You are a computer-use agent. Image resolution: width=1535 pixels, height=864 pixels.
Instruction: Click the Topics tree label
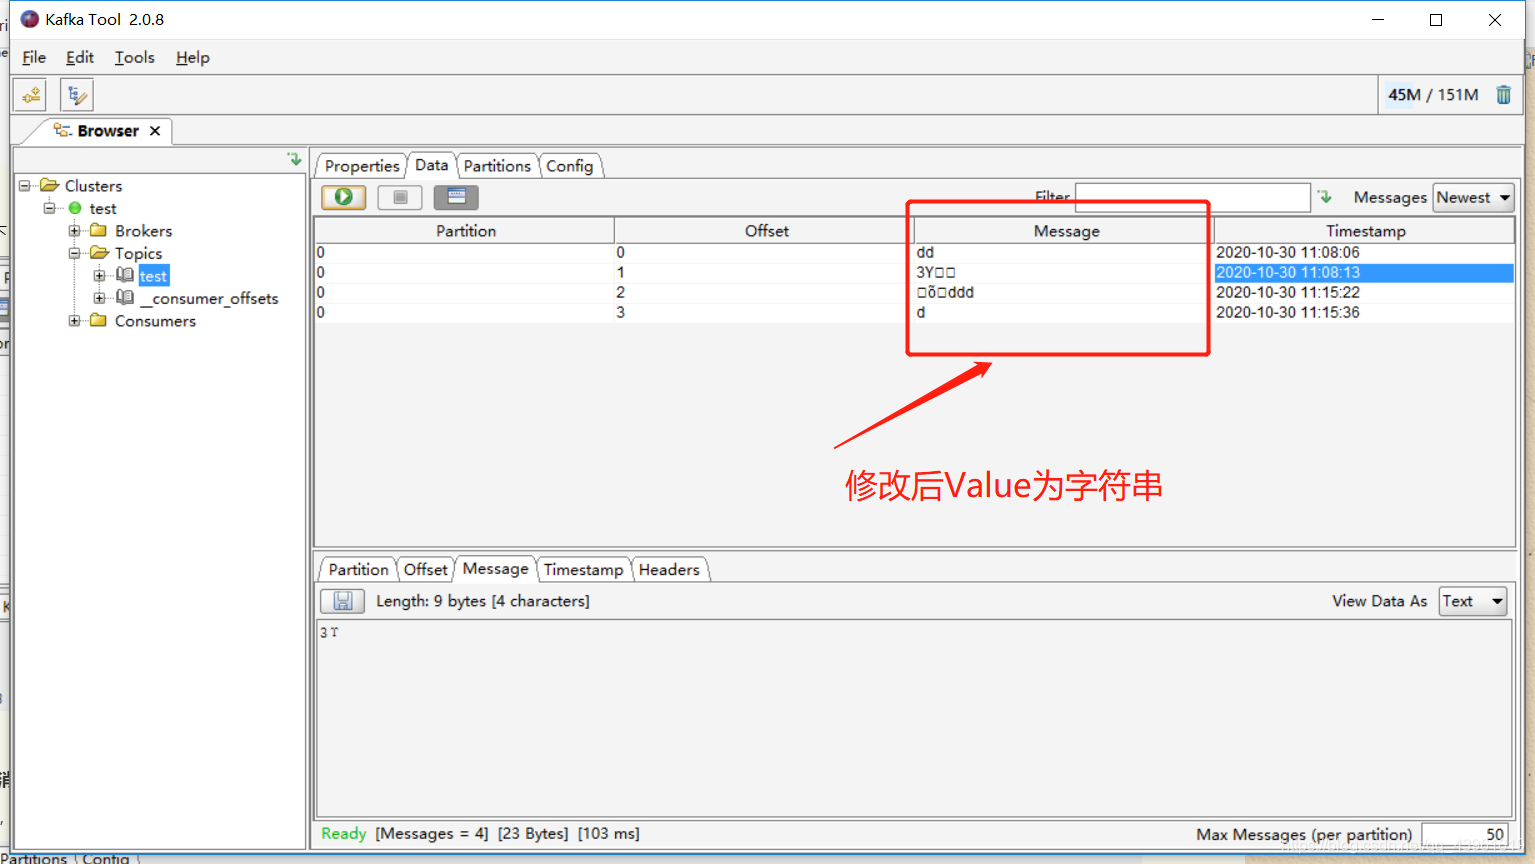coord(138,253)
